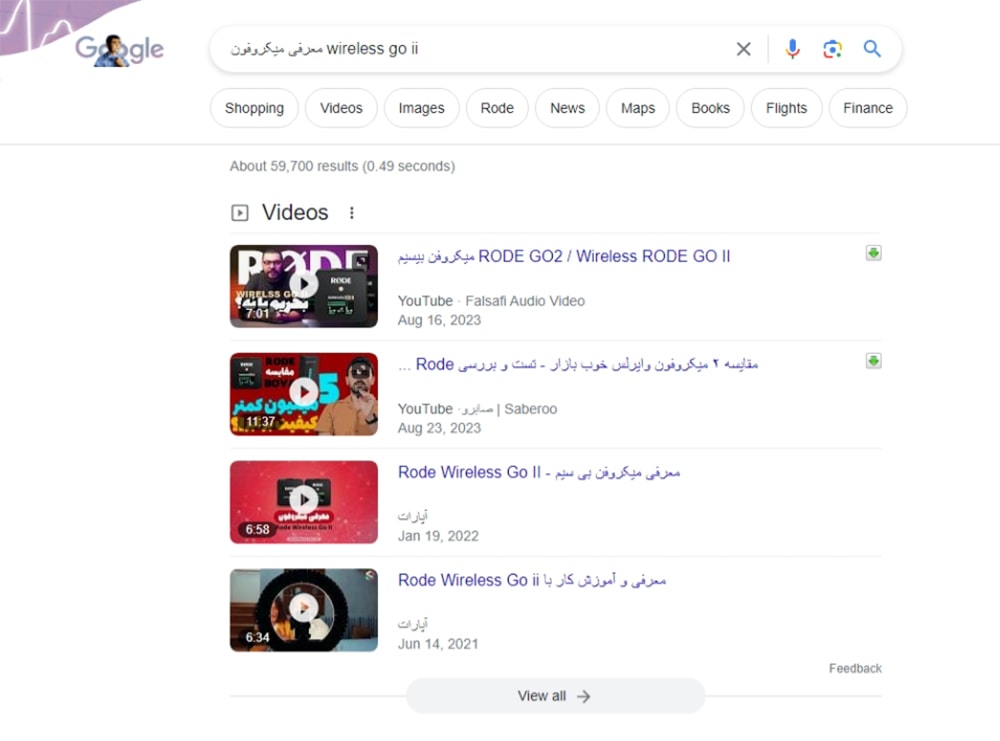Open RODE GO2 / Wireless RODE GO II link
The height and width of the screenshot is (741, 1000).
point(564,256)
